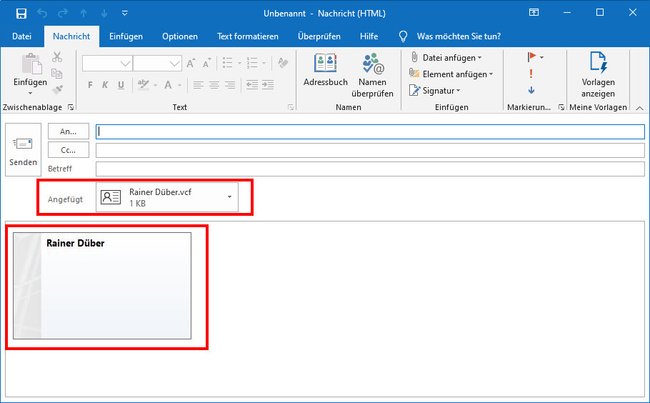Click the Cut scissors icon
Screen dimensions: 650x403
(57, 57)
